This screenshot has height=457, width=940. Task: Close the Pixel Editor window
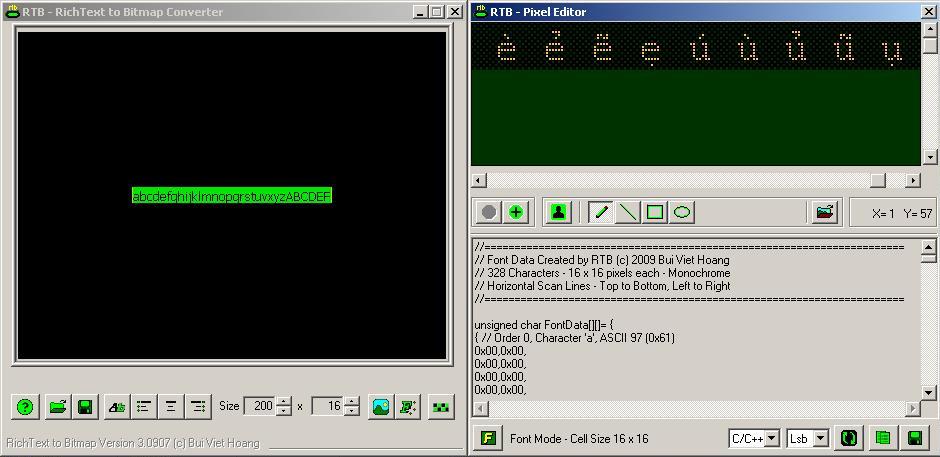[x=927, y=11]
